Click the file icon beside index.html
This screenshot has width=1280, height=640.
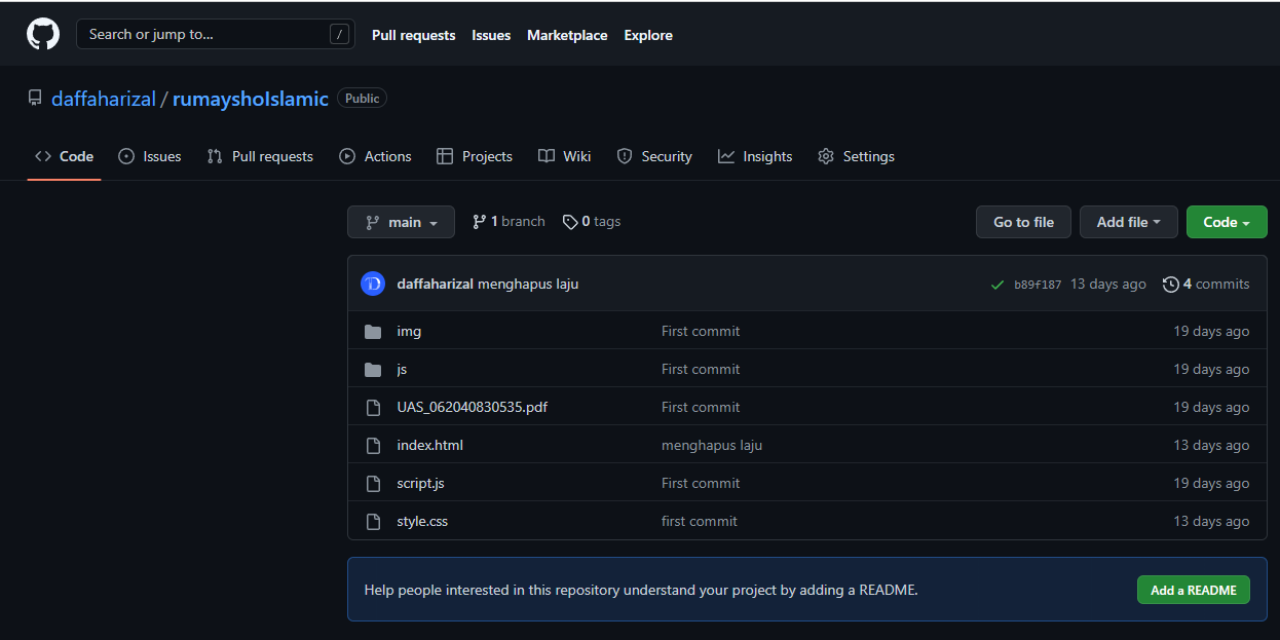pyautogui.click(x=374, y=444)
